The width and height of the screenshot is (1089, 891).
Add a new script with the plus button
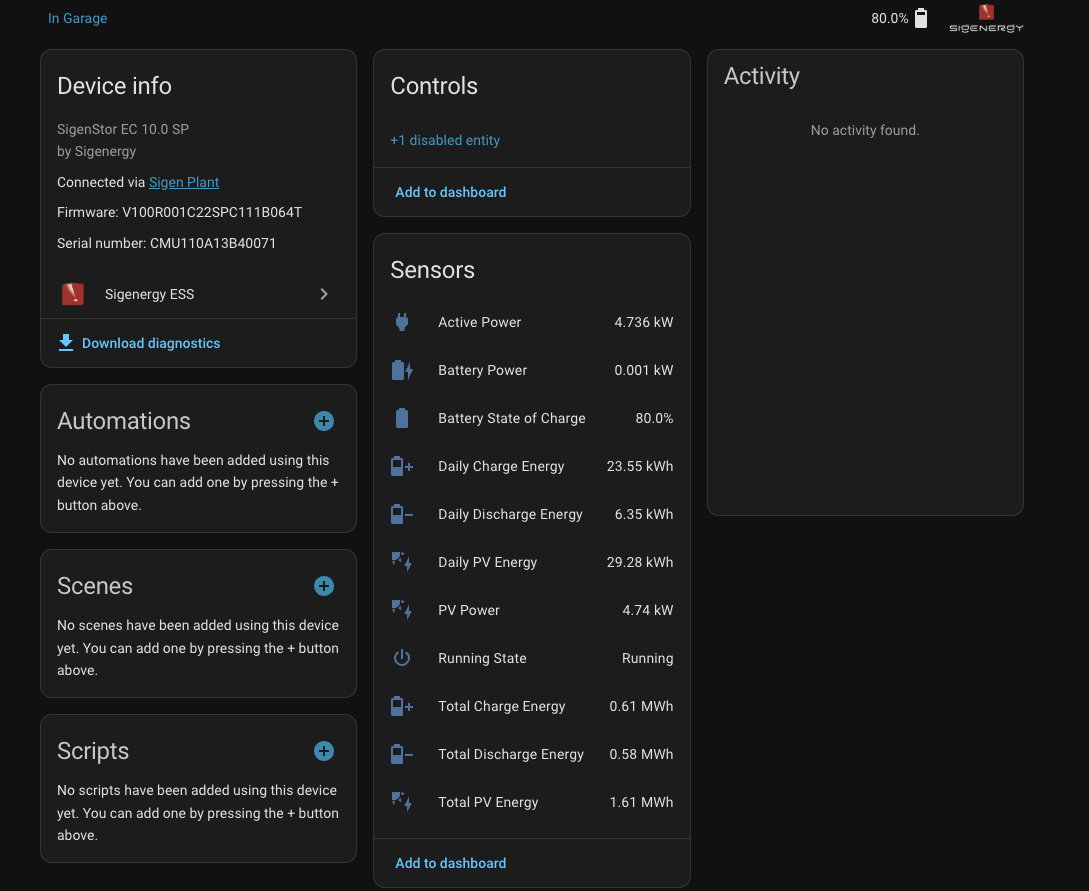[323, 751]
